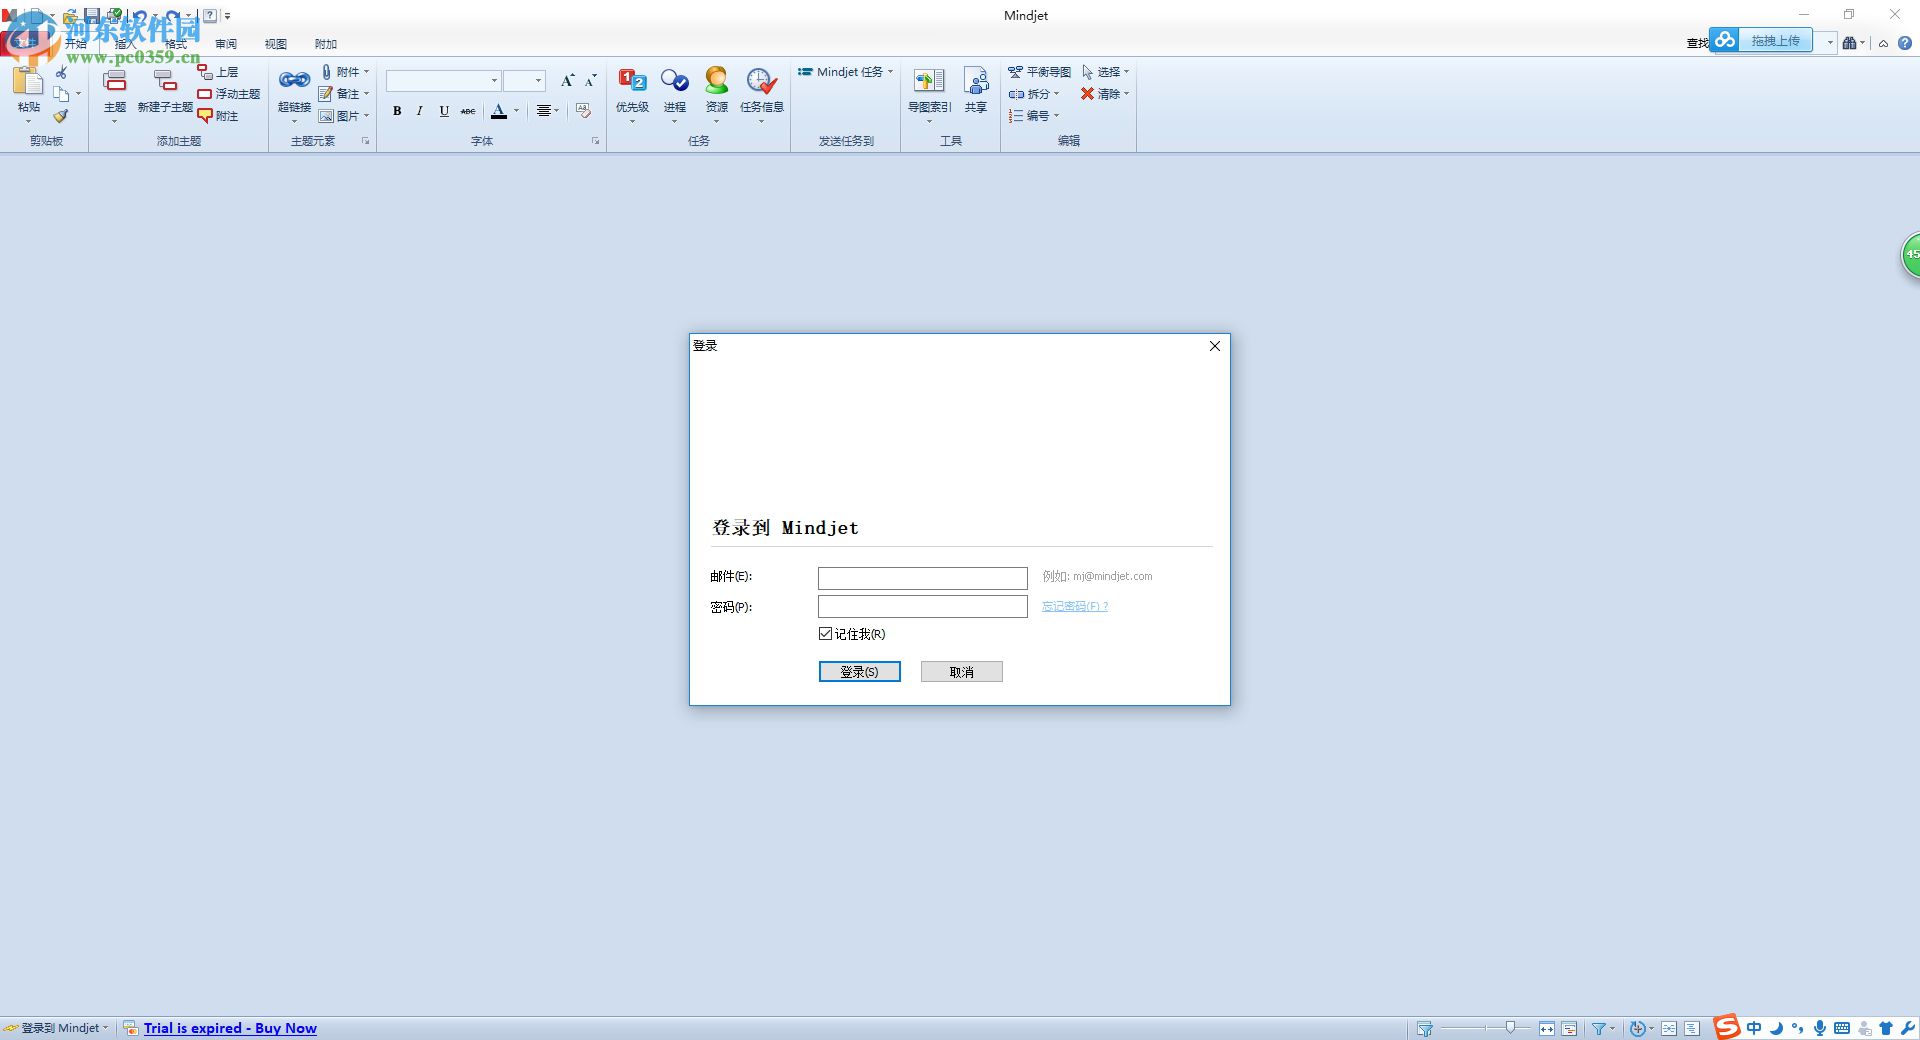Open the font color dropdown arrow
This screenshot has height=1040, width=1920.
click(x=516, y=112)
